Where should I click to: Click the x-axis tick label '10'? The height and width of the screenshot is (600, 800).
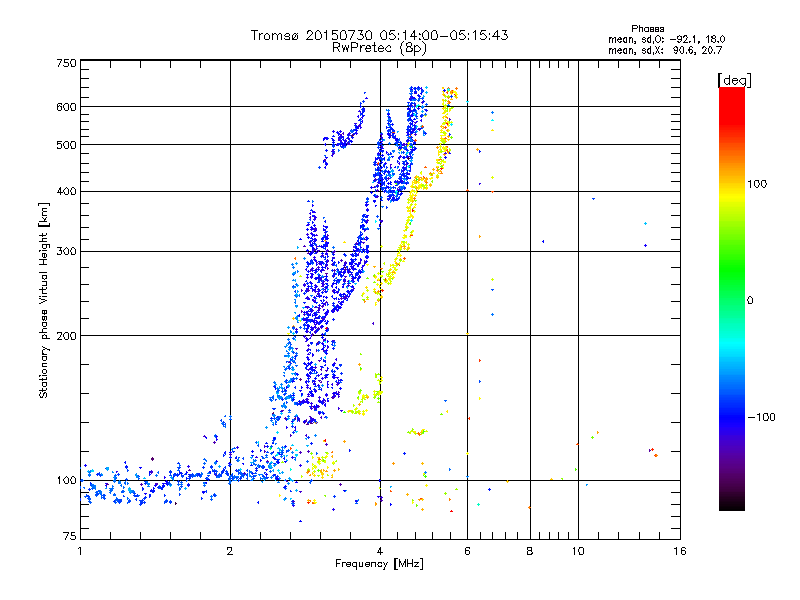[578, 551]
